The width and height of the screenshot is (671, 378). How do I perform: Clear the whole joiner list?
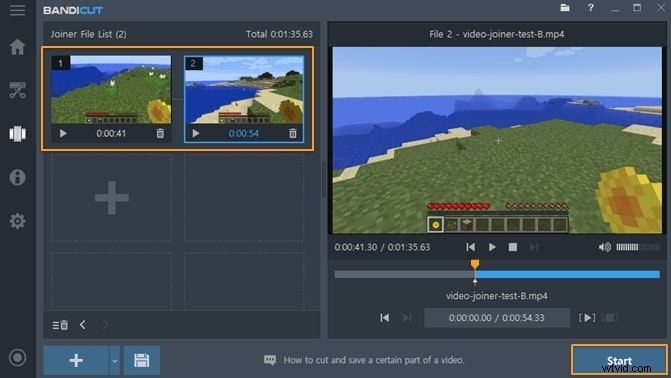[60, 325]
